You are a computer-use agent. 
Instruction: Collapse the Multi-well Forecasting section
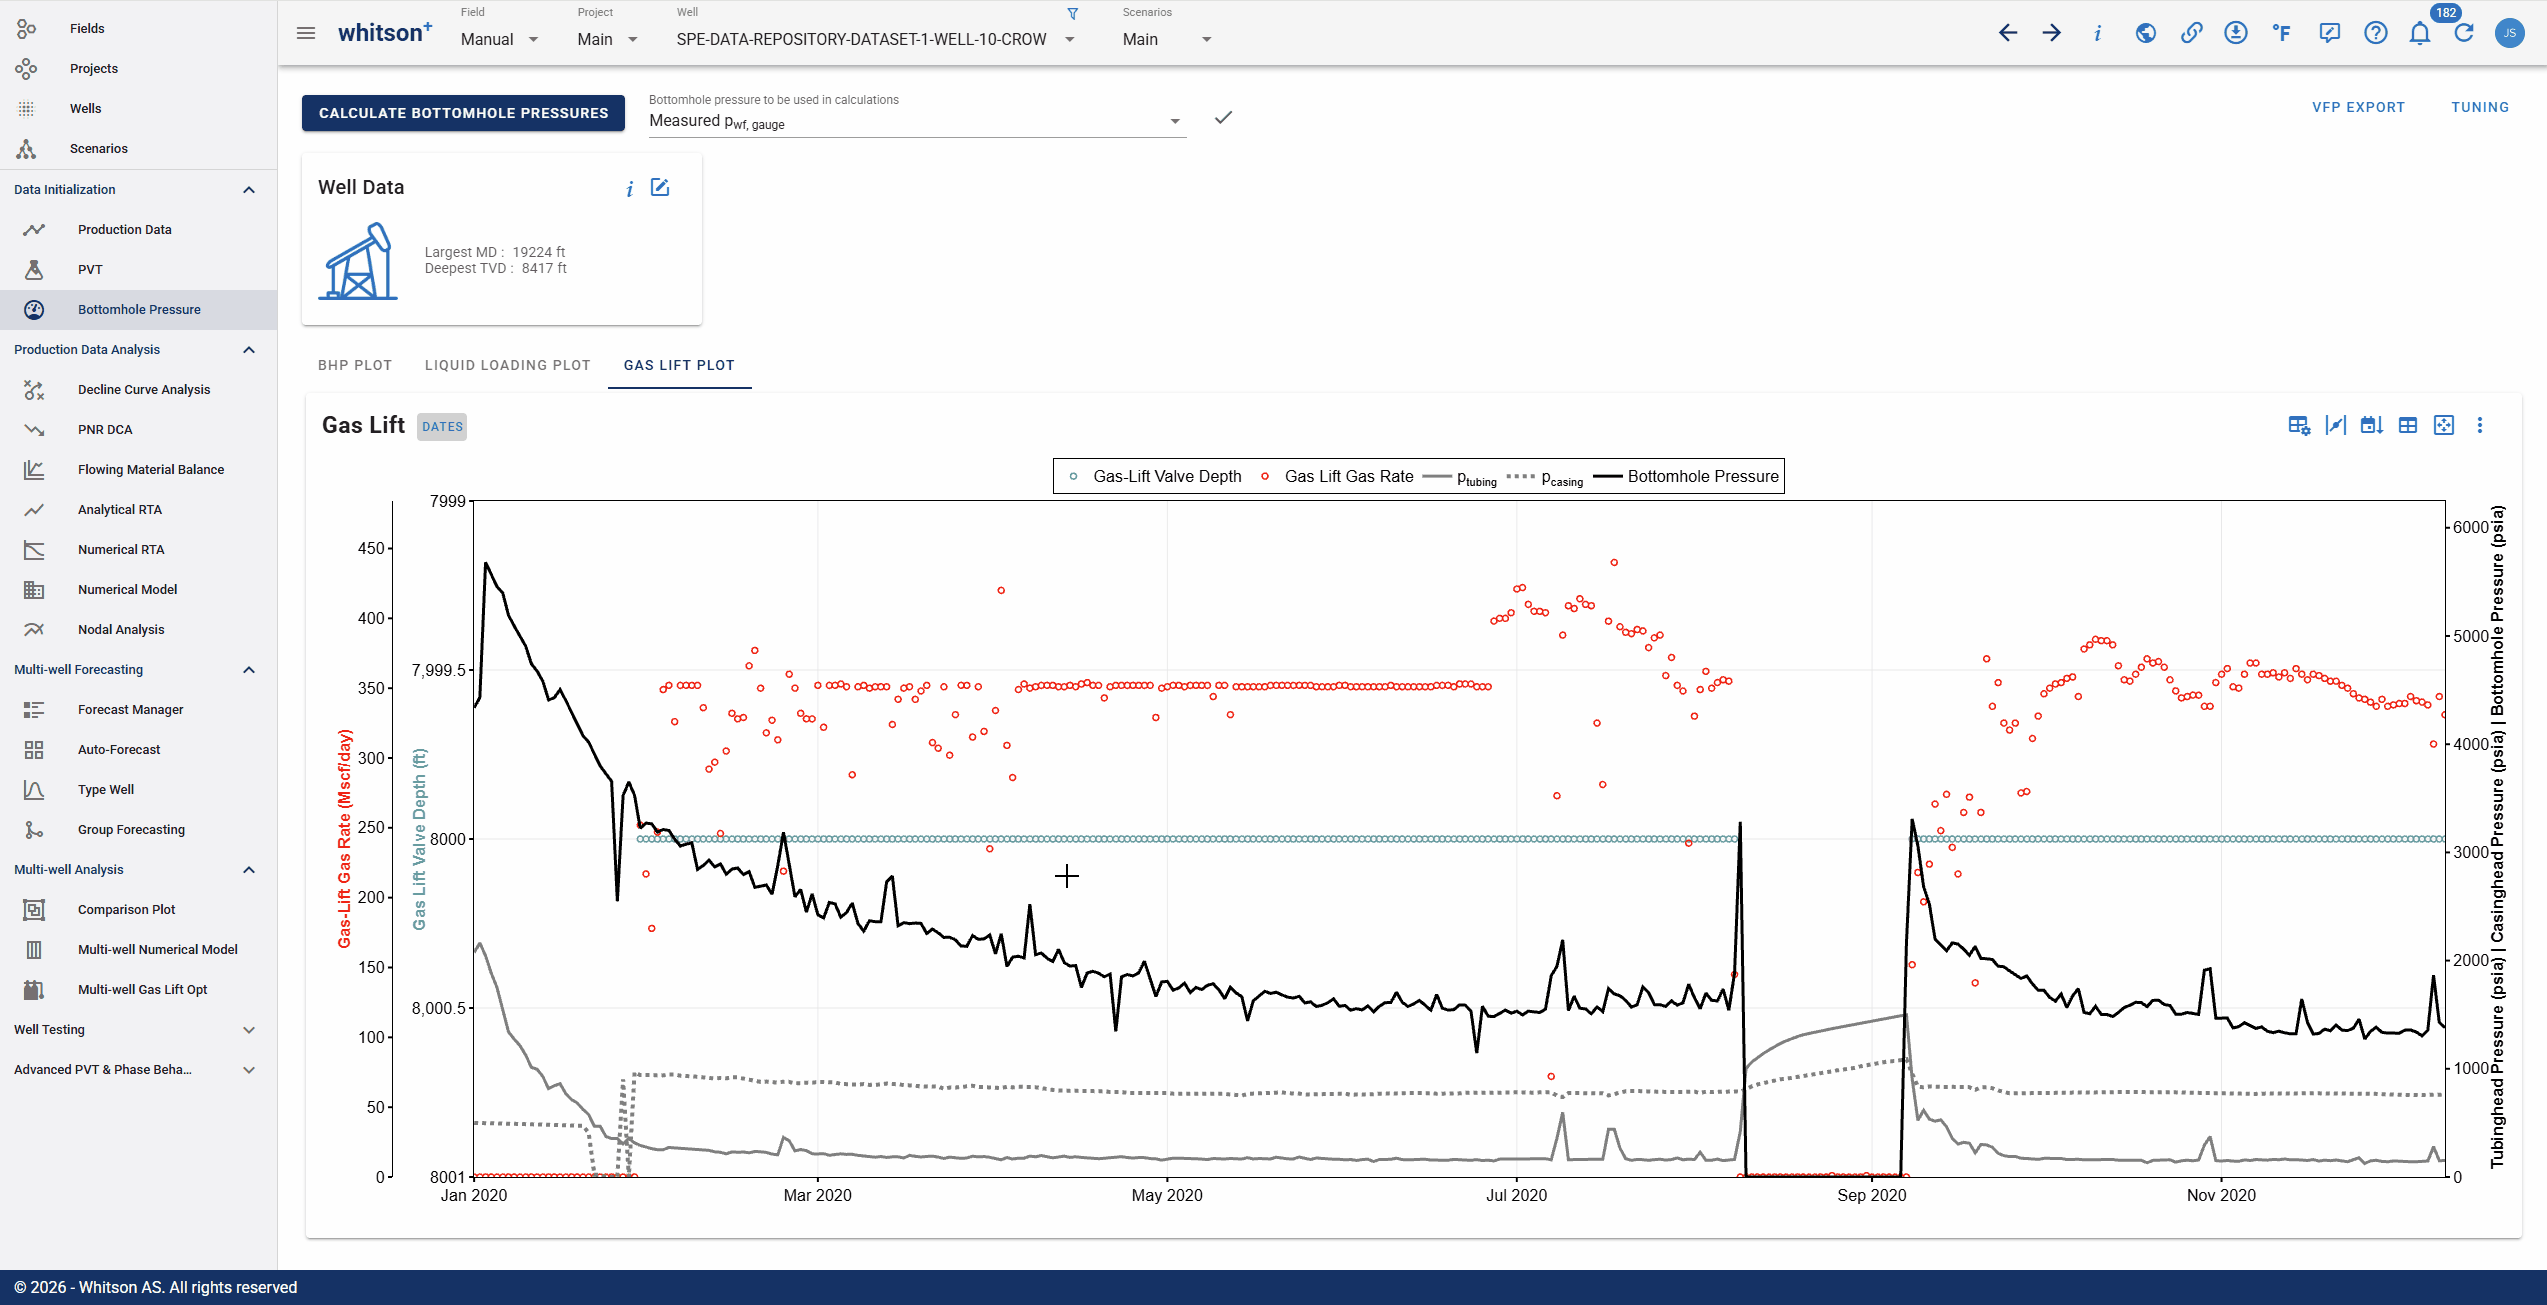click(249, 670)
